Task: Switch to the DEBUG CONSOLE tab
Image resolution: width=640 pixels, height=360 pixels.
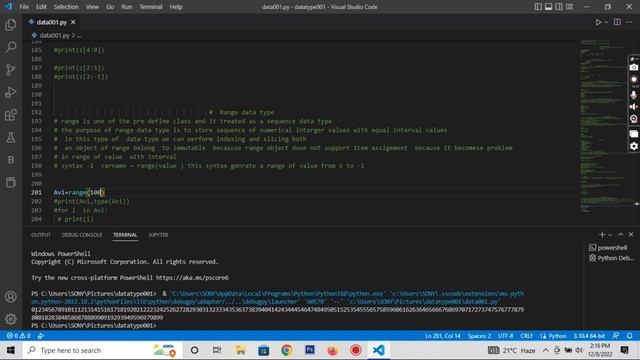Action: (x=82, y=235)
